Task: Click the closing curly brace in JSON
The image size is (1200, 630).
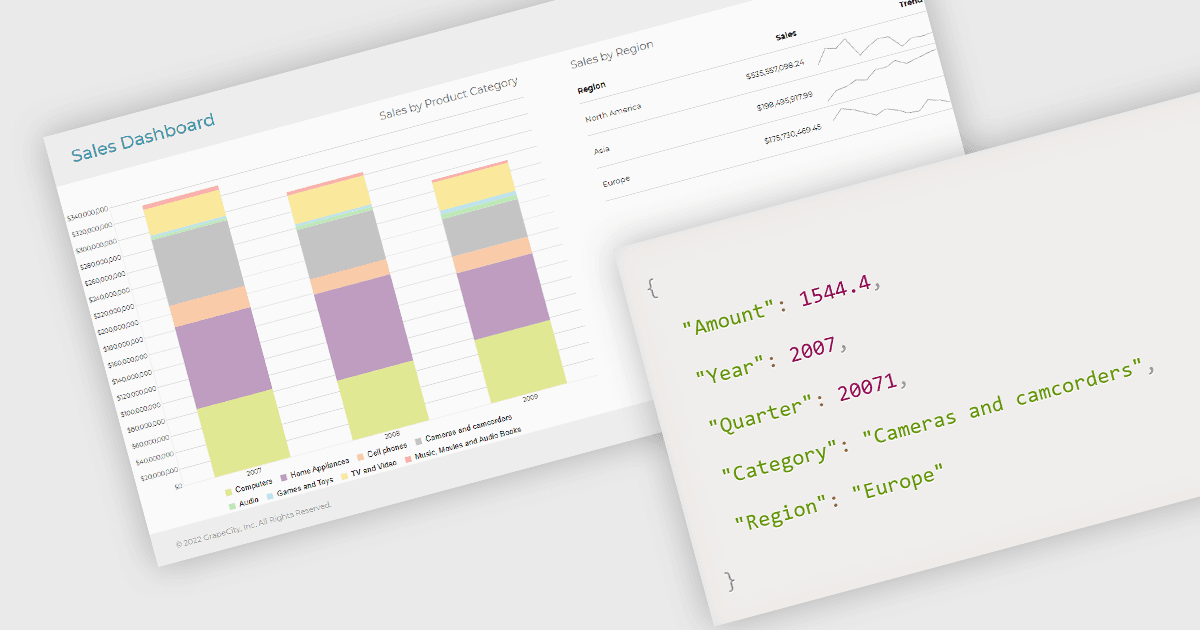Action: click(x=729, y=579)
